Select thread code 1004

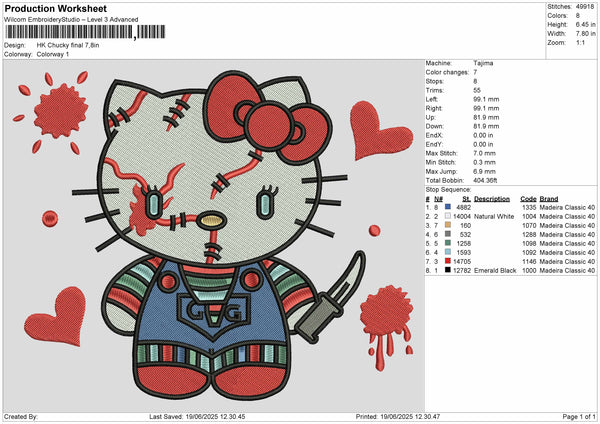tap(529, 216)
